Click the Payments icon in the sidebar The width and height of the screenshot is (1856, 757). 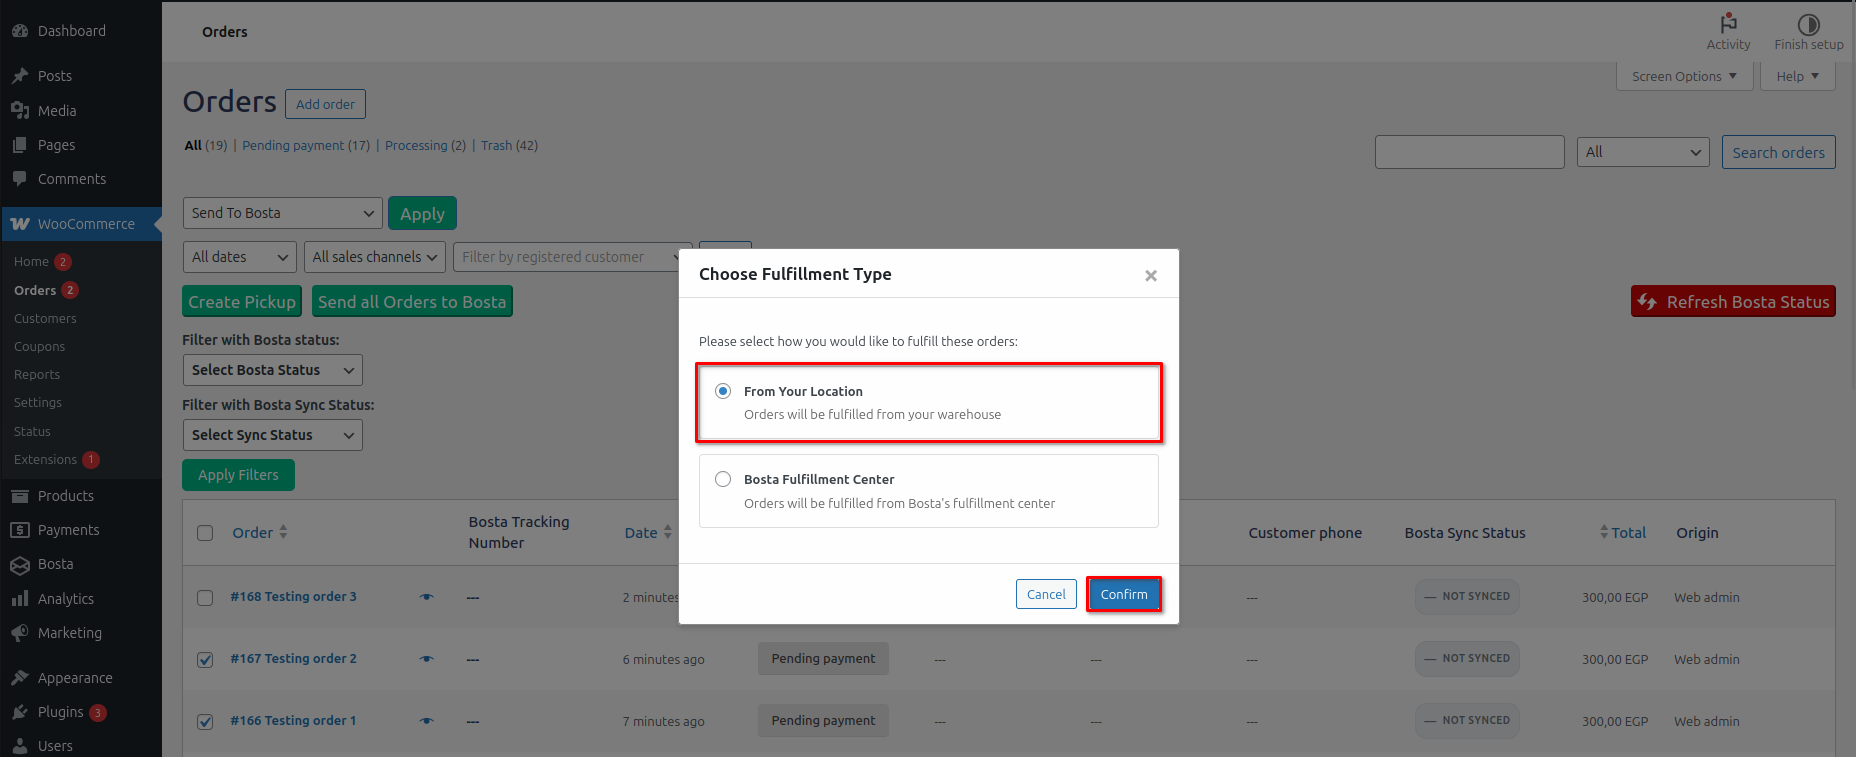[20, 530]
